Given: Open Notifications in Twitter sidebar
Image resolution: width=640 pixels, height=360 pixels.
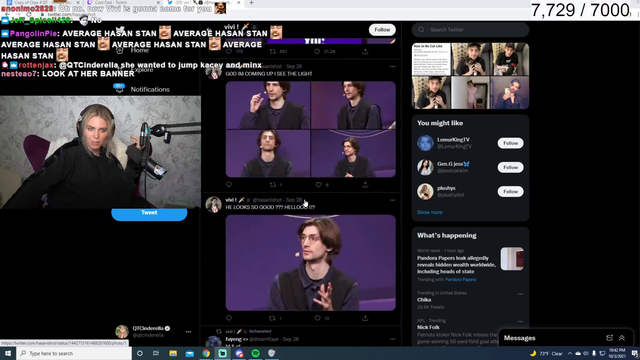Looking at the screenshot, I should click(150, 89).
